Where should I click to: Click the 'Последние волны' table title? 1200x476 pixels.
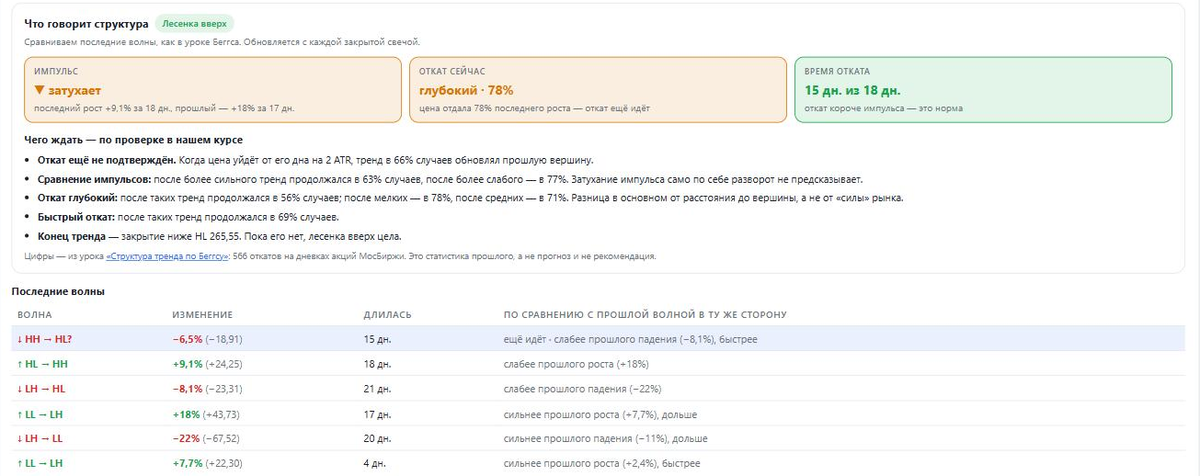tap(58, 291)
